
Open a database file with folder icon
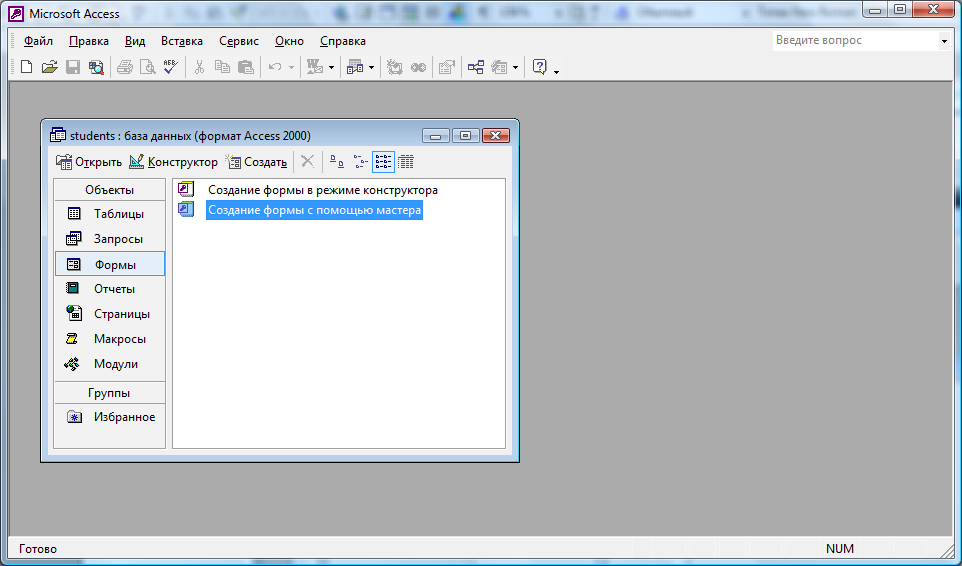click(49, 67)
